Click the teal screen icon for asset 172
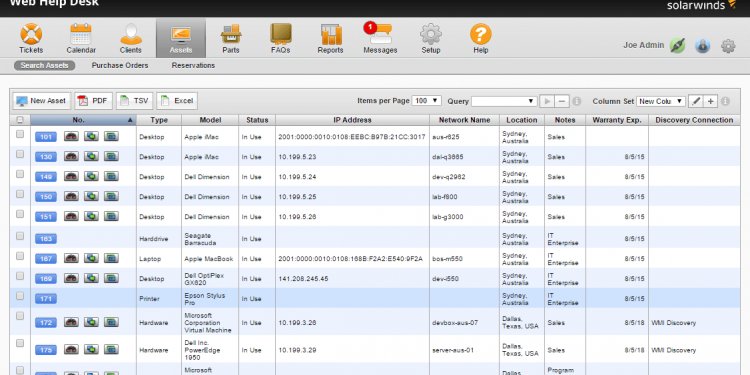The height and width of the screenshot is (375, 750). (111, 322)
